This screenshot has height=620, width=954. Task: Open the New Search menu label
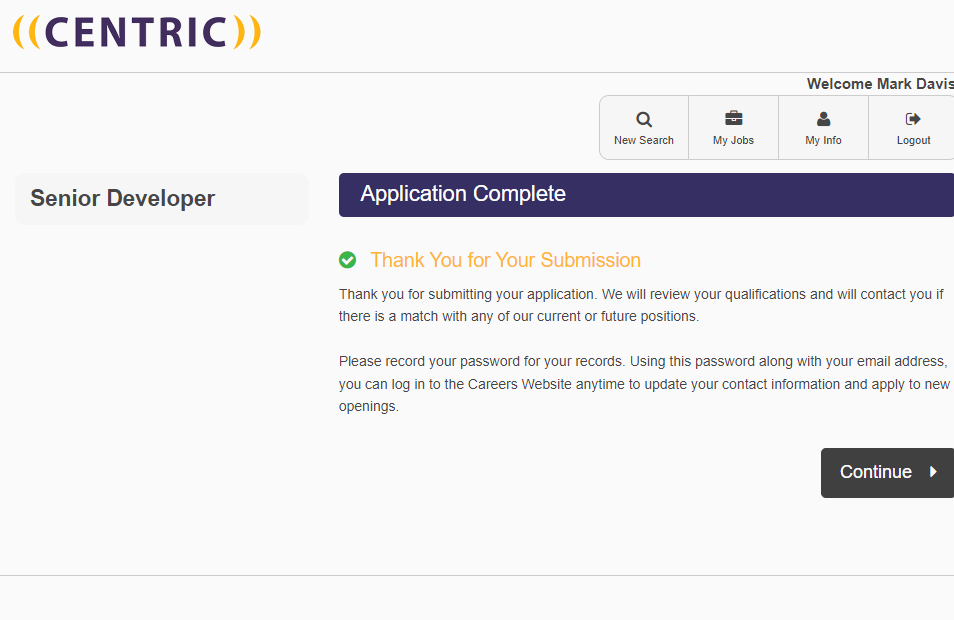pyautogui.click(x=644, y=141)
